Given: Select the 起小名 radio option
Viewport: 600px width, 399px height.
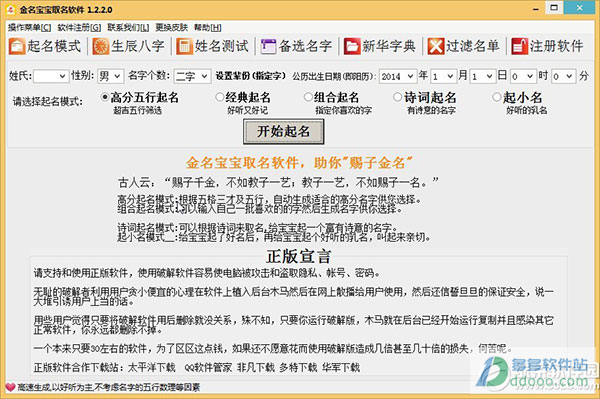Looking at the screenshot, I should pos(496,97).
